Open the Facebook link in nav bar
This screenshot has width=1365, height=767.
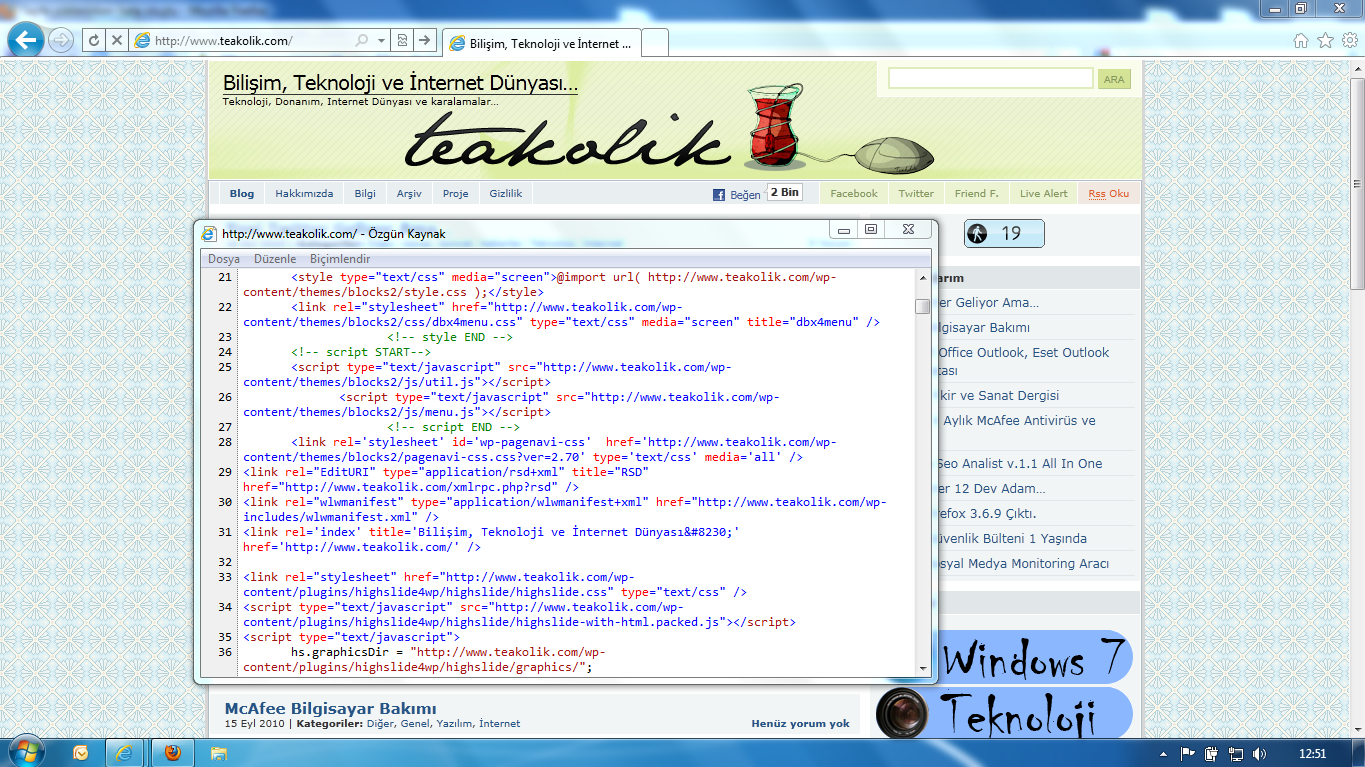[854, 193]
